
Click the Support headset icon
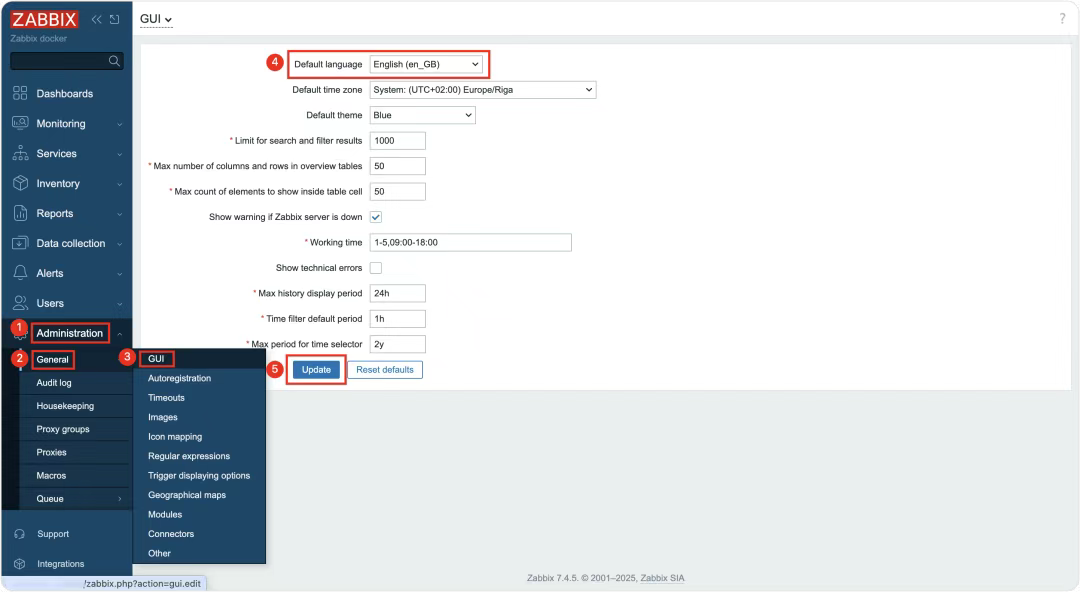click(19, 534)
